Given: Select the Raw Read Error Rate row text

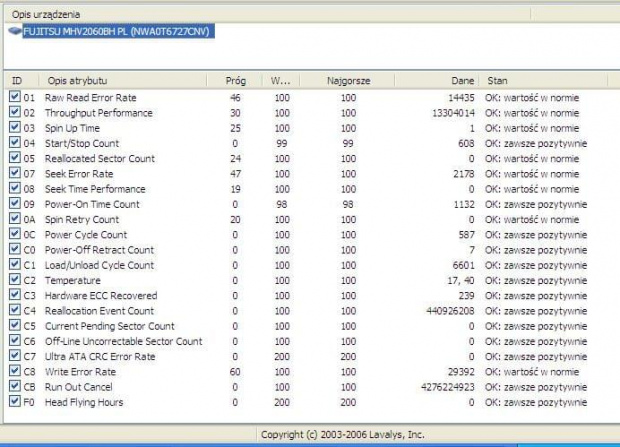Looking at the screenshot, I should (90, 98).
